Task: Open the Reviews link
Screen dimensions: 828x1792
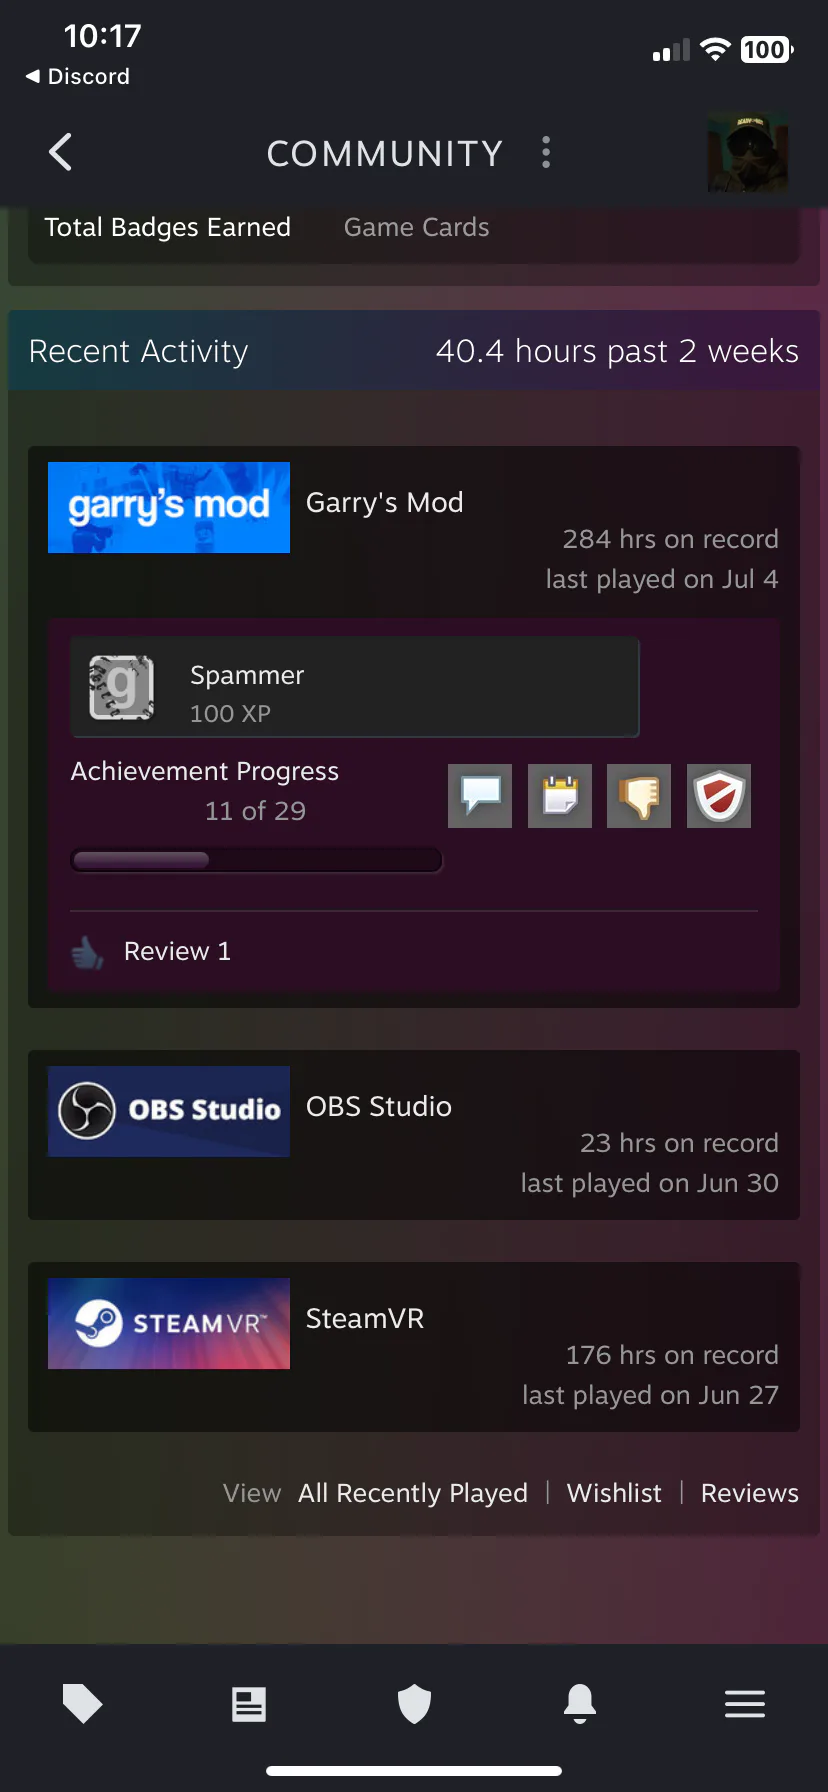Action: pyautogui.click(x=750, y=1493)
